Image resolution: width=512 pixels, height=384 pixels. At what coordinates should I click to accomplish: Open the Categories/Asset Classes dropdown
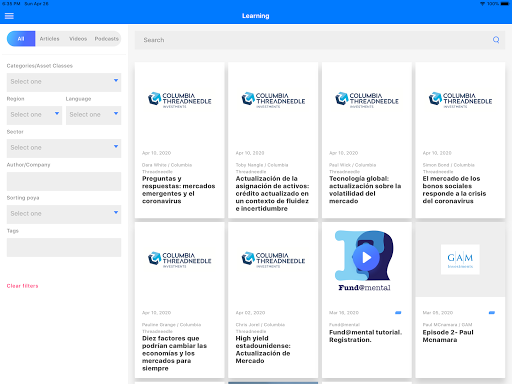pos(64,82)
